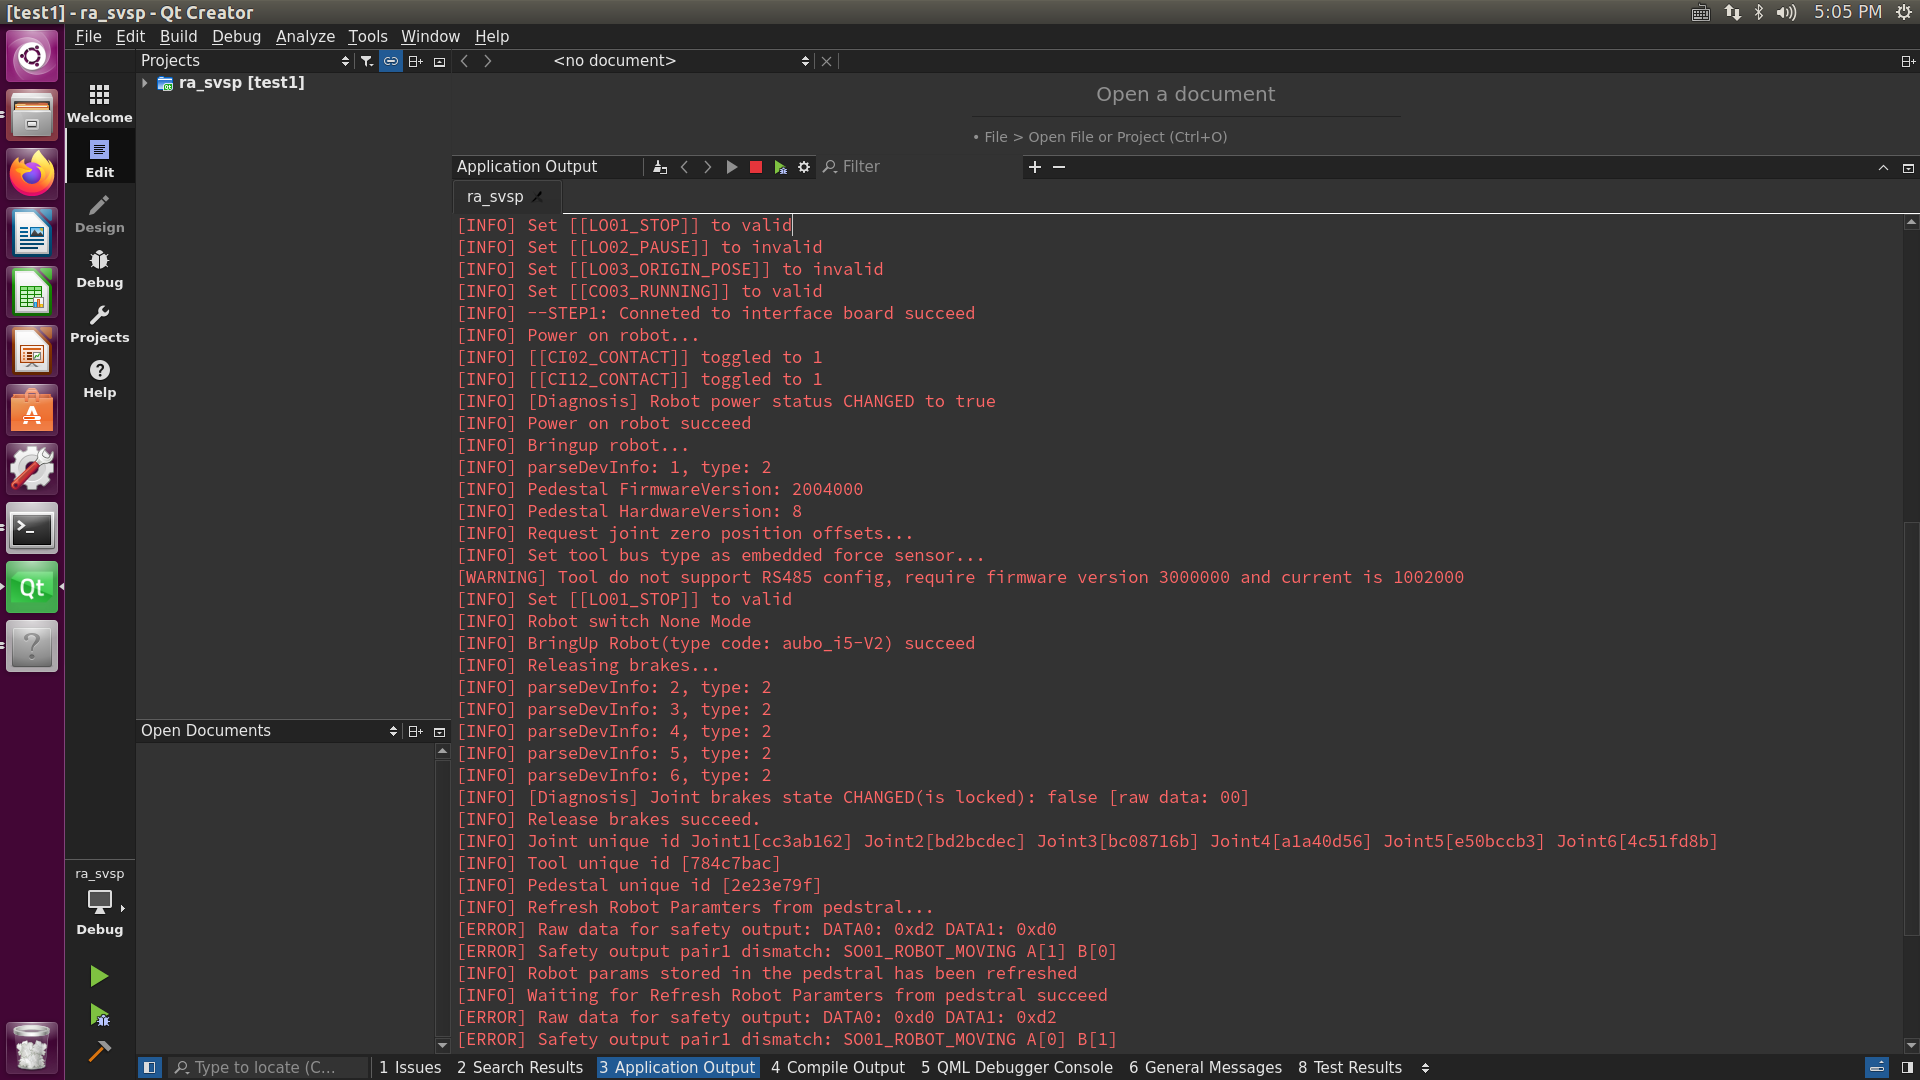The image size is (1920, 1080).
Task: Go back in editor navigation history
Action: click(x=464, y=61)
